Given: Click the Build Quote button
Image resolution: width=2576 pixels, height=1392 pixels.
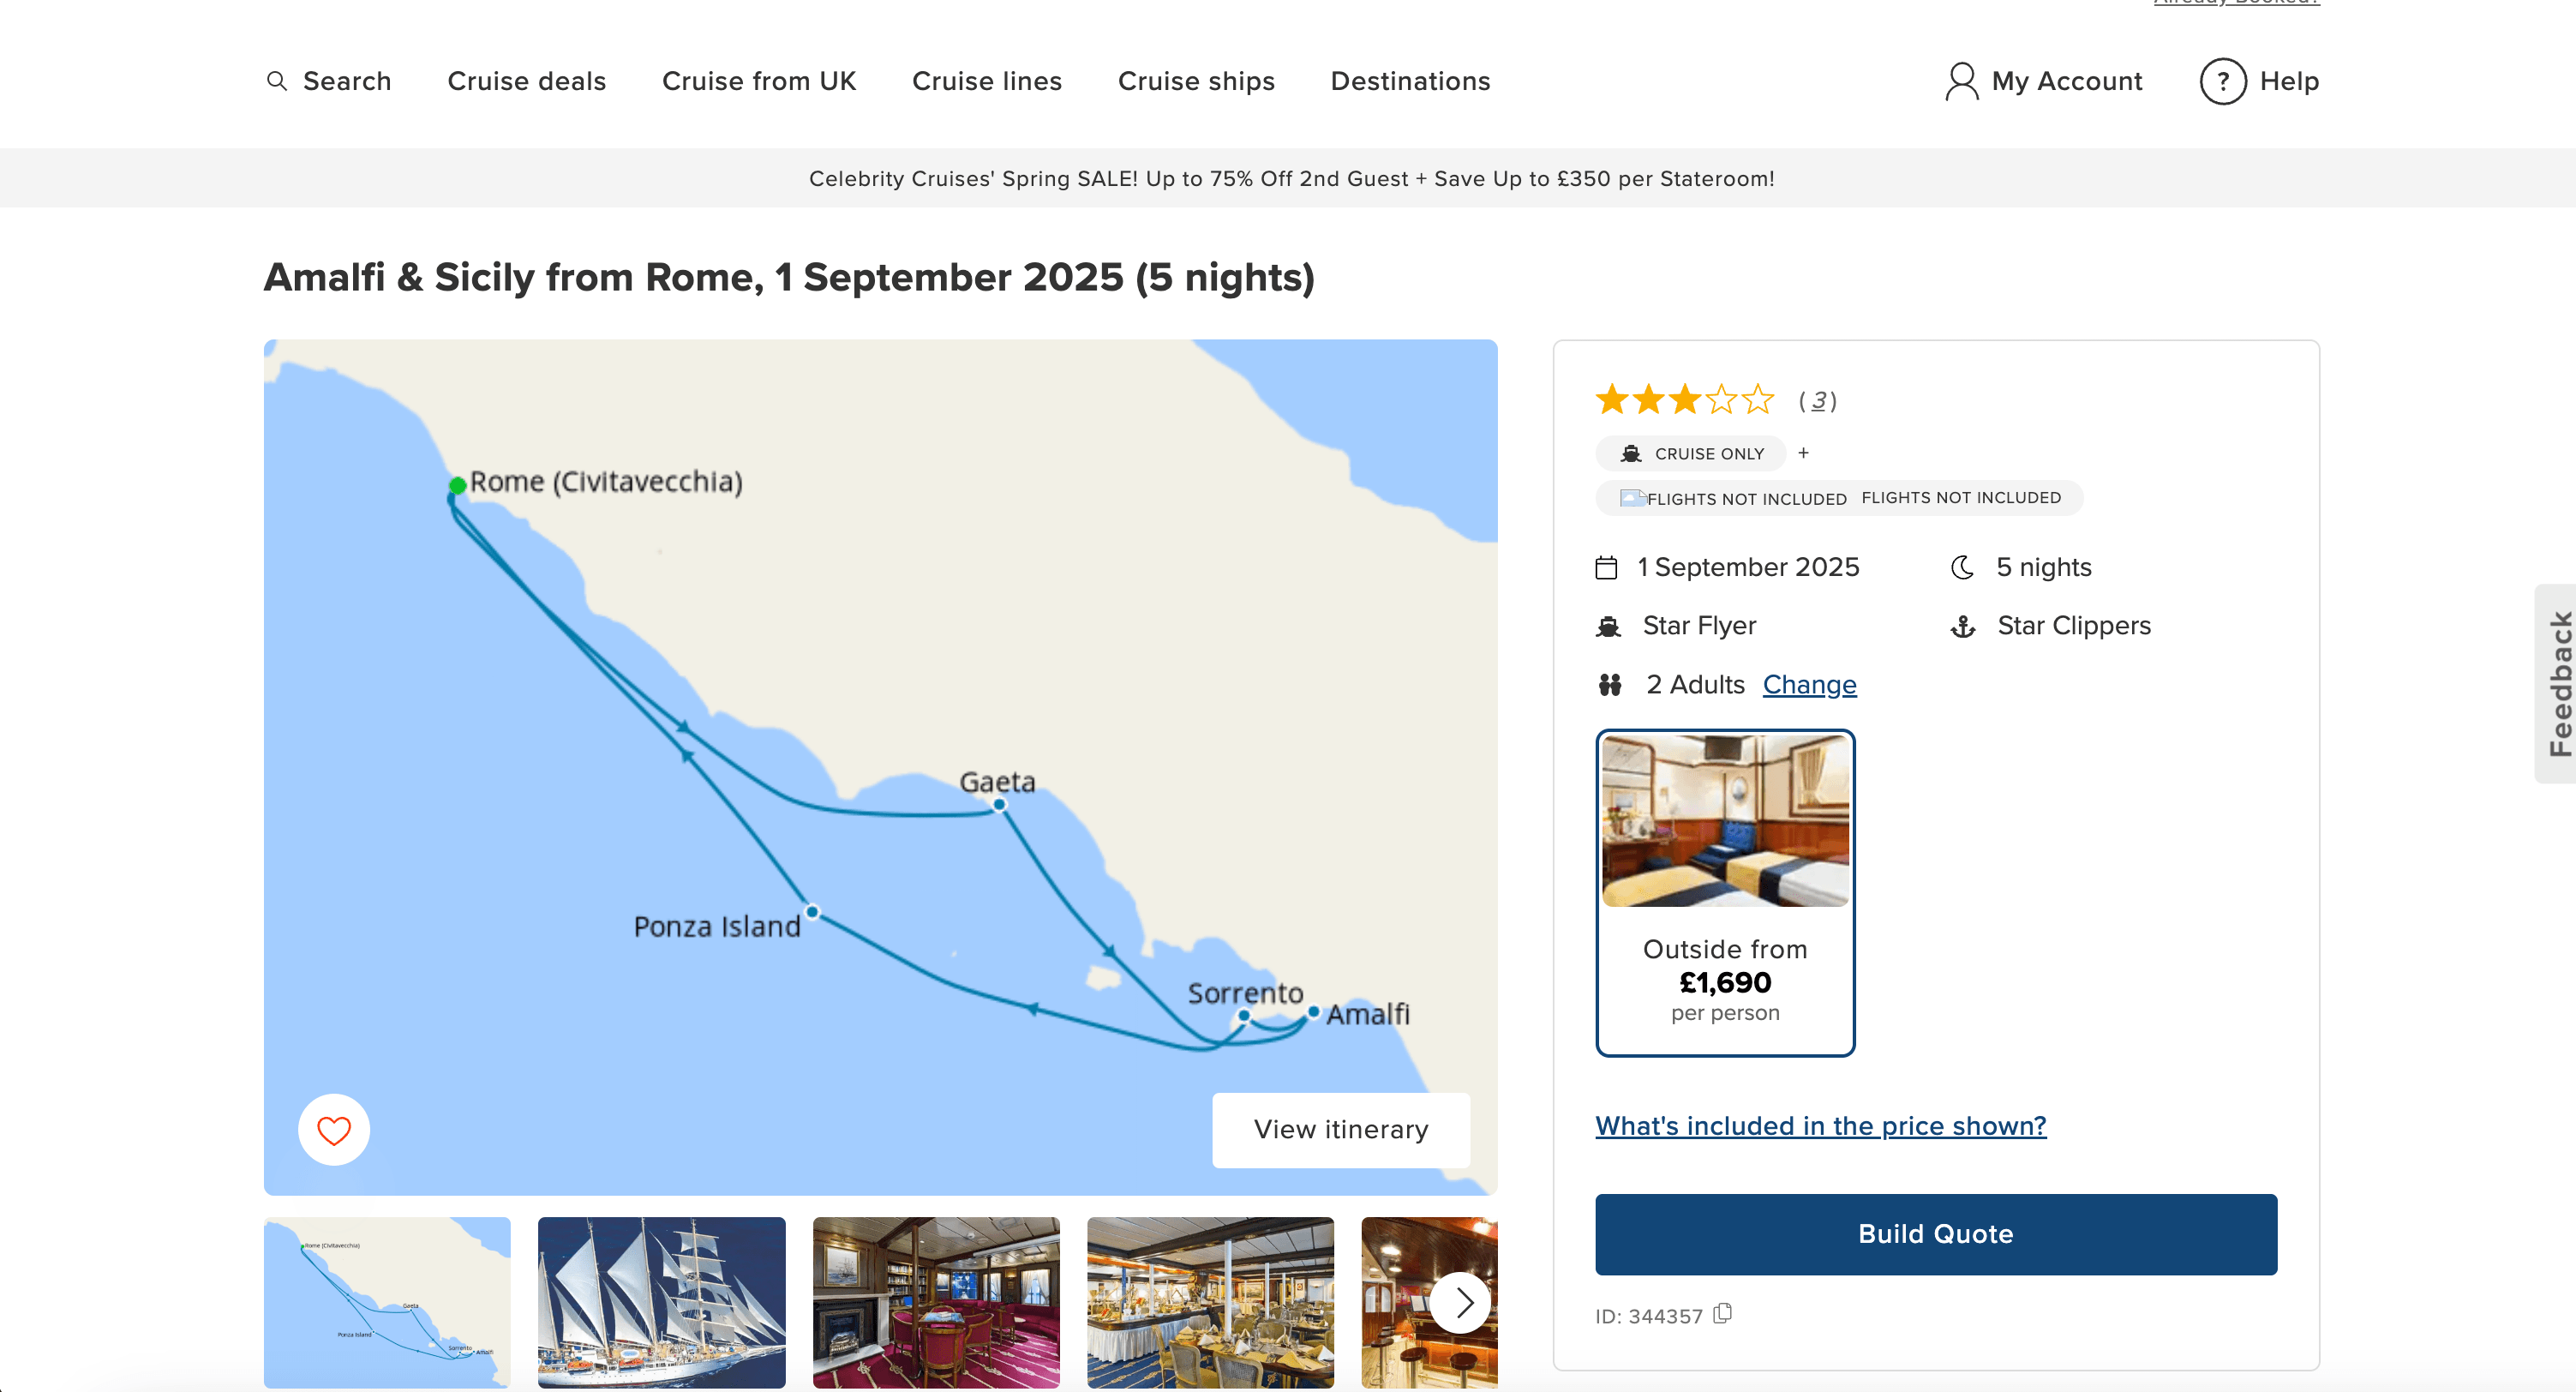Looking at the screenshot, I should point(1935,1234).
